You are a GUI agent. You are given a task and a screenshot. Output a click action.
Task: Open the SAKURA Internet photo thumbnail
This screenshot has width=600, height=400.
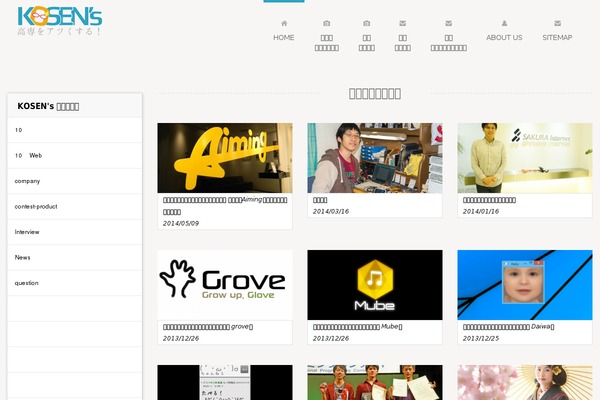(525, 158)
